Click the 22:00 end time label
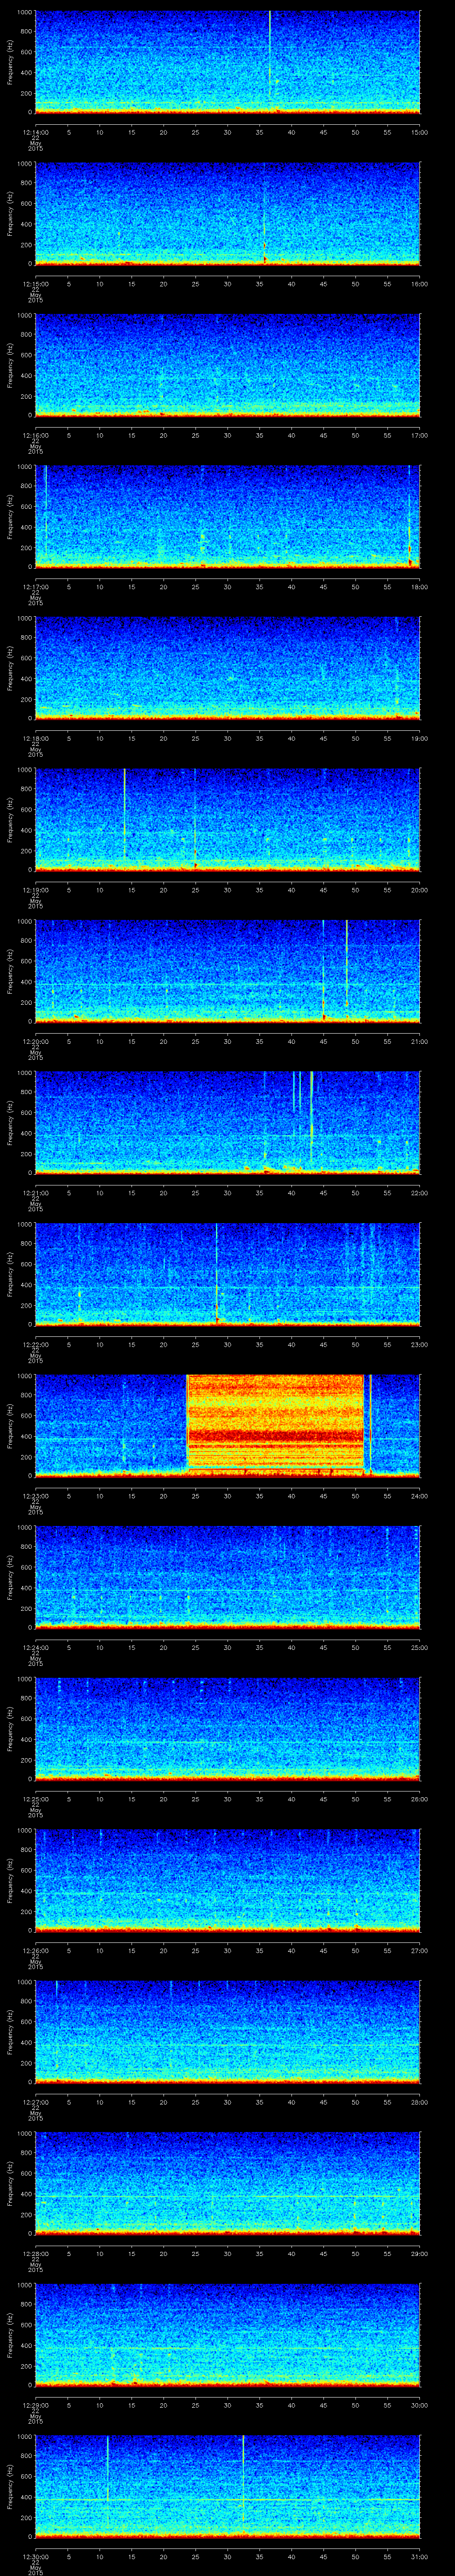 pyautogui.click(x=419, y=1192)
